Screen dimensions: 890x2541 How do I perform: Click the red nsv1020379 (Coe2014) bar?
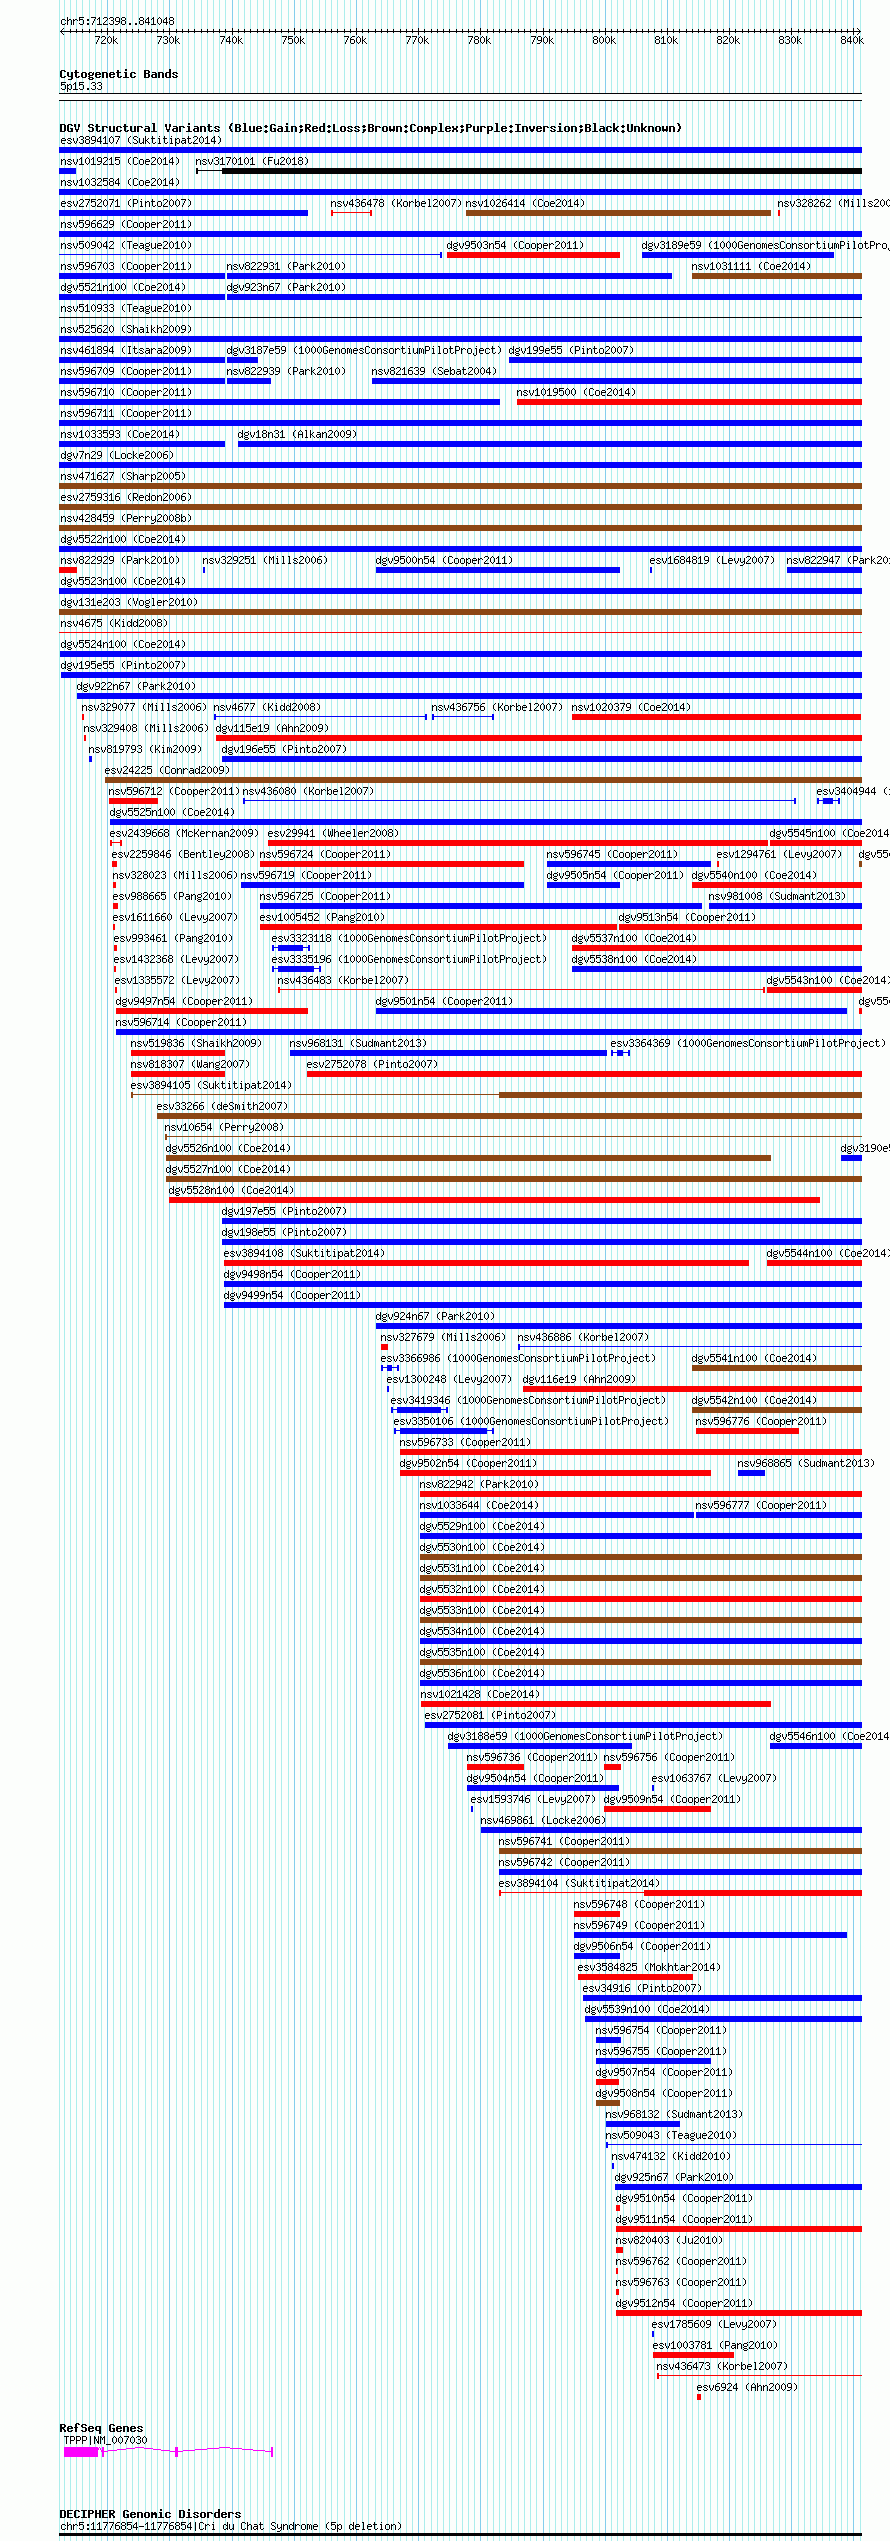pos(717,717)
